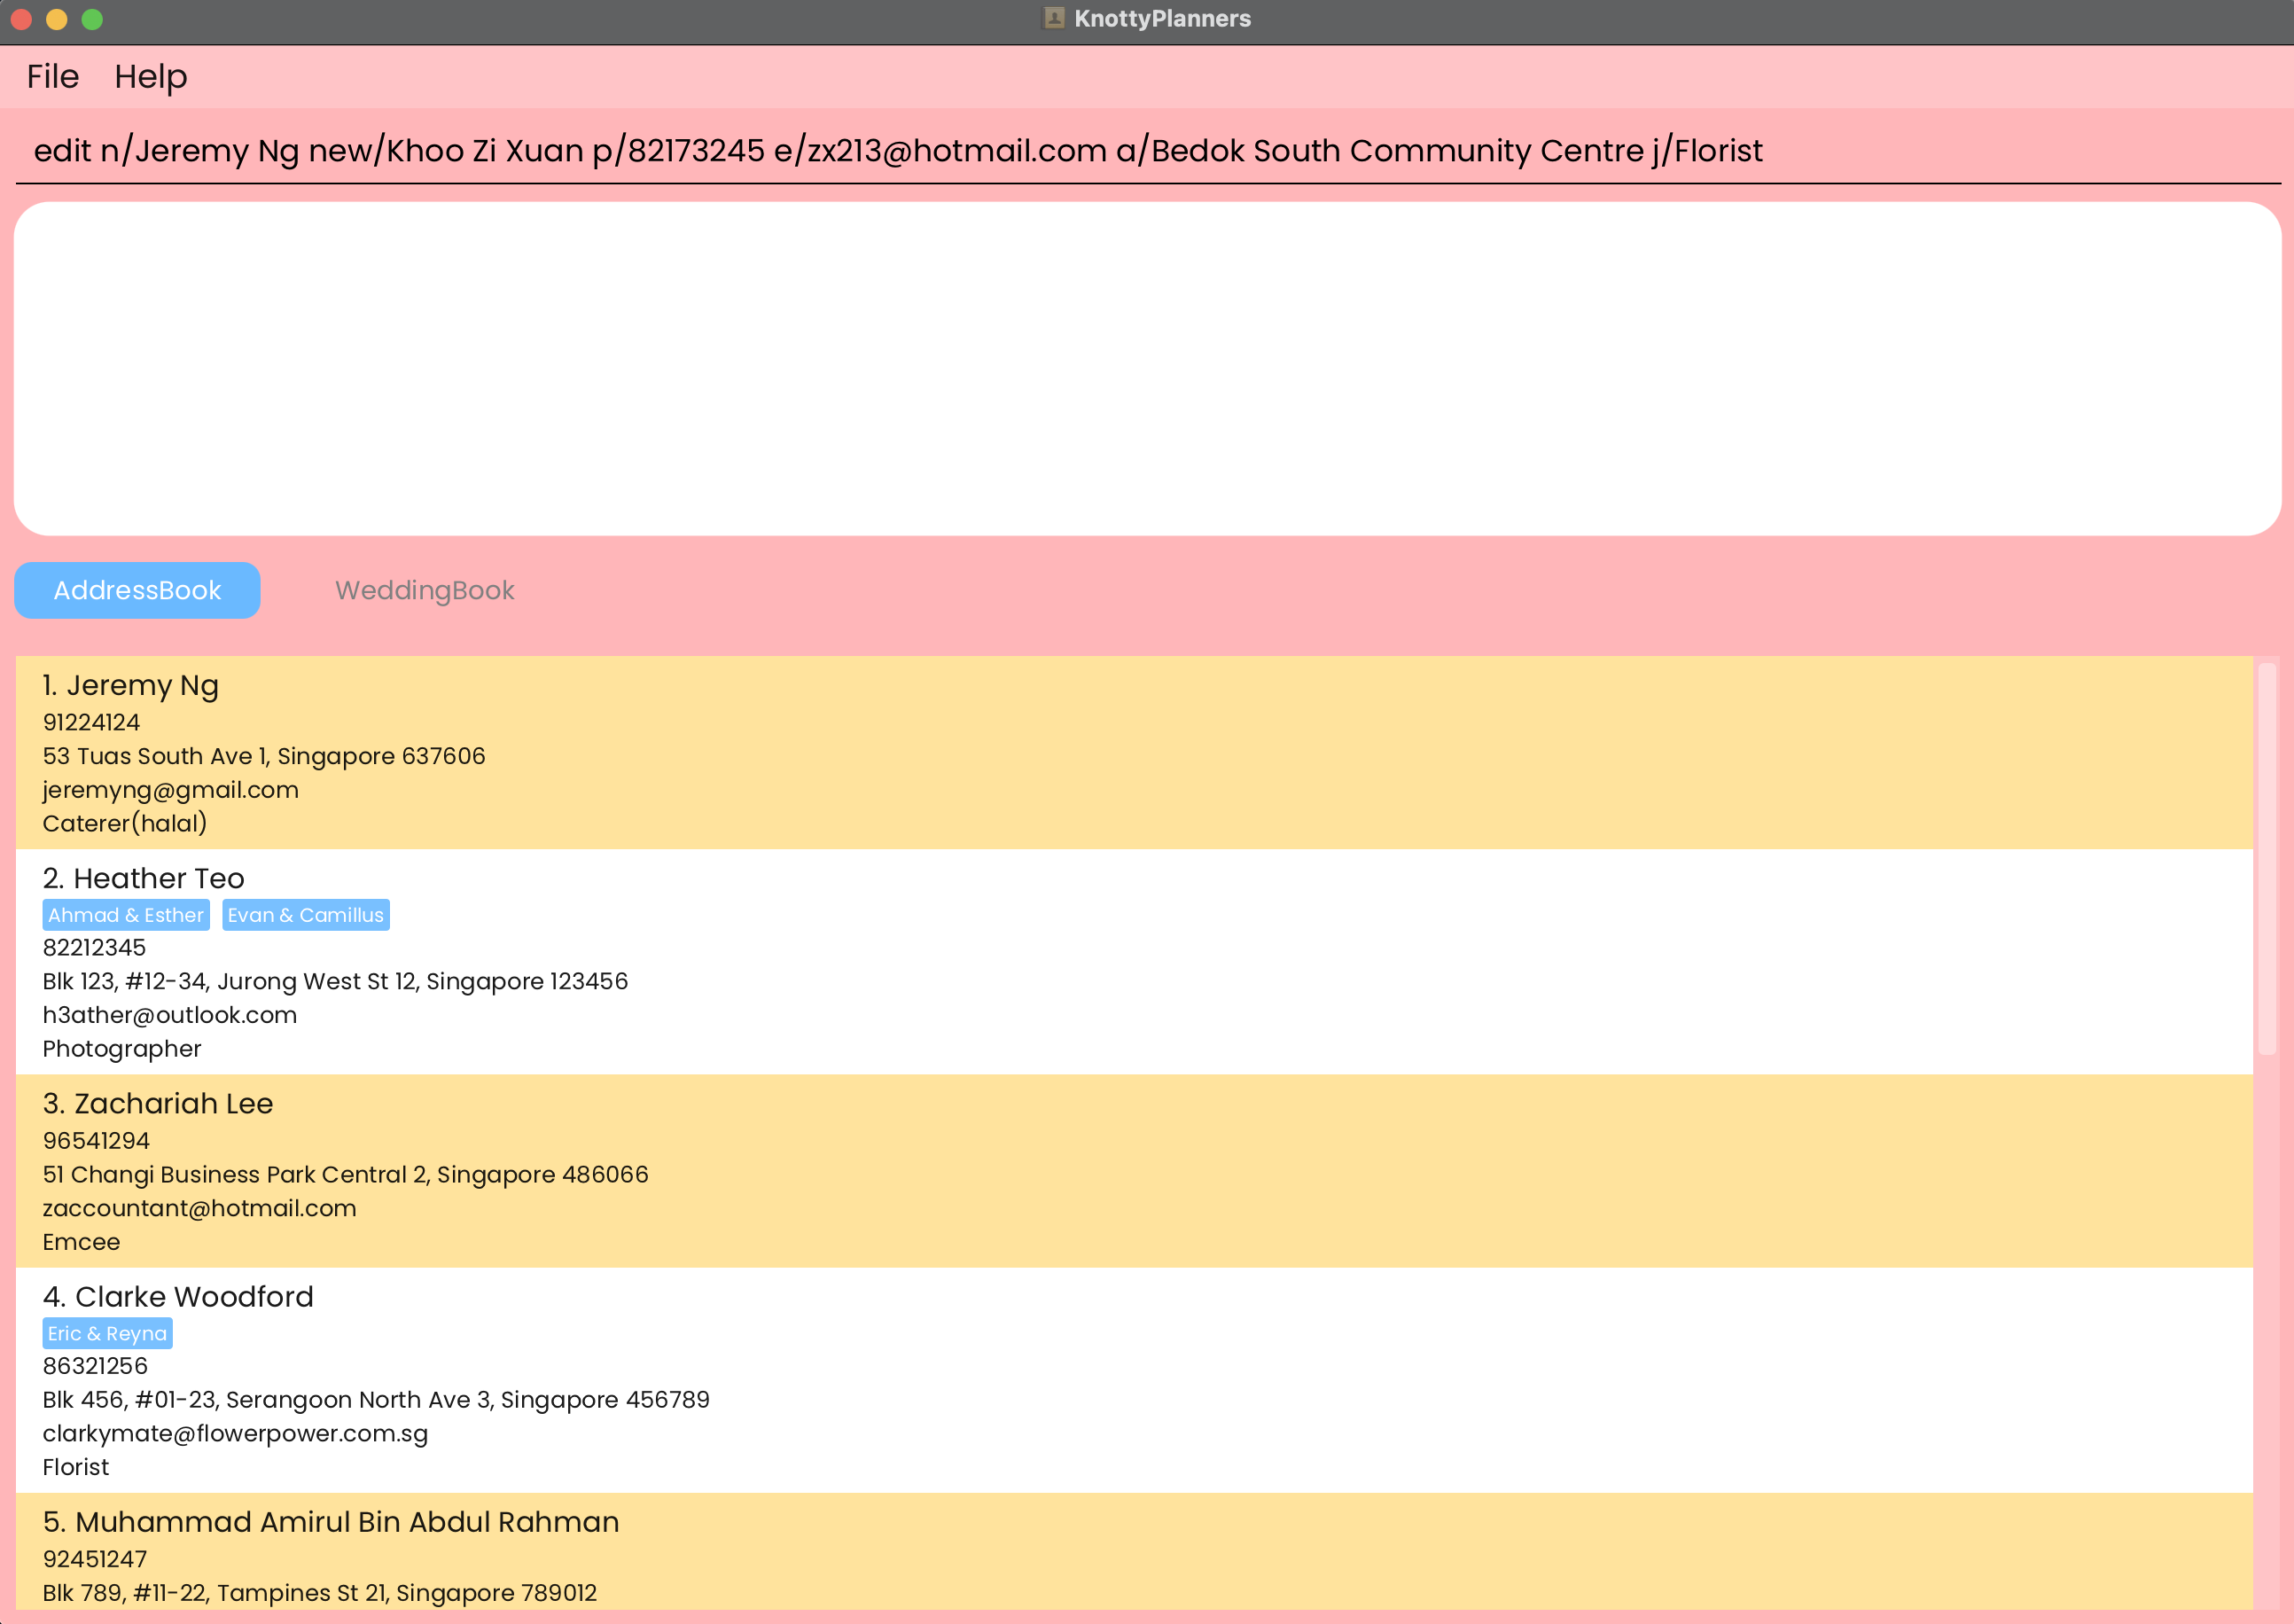The height and width of the screenshot is (1624, 2294).
Task: Click the Eric & Reyna wedding tag
Action: click(x=107, y=1333)
